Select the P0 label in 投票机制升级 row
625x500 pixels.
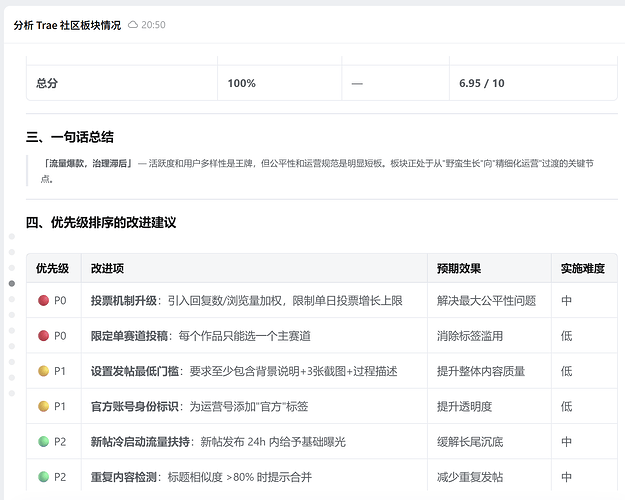[x=60, y=300]
